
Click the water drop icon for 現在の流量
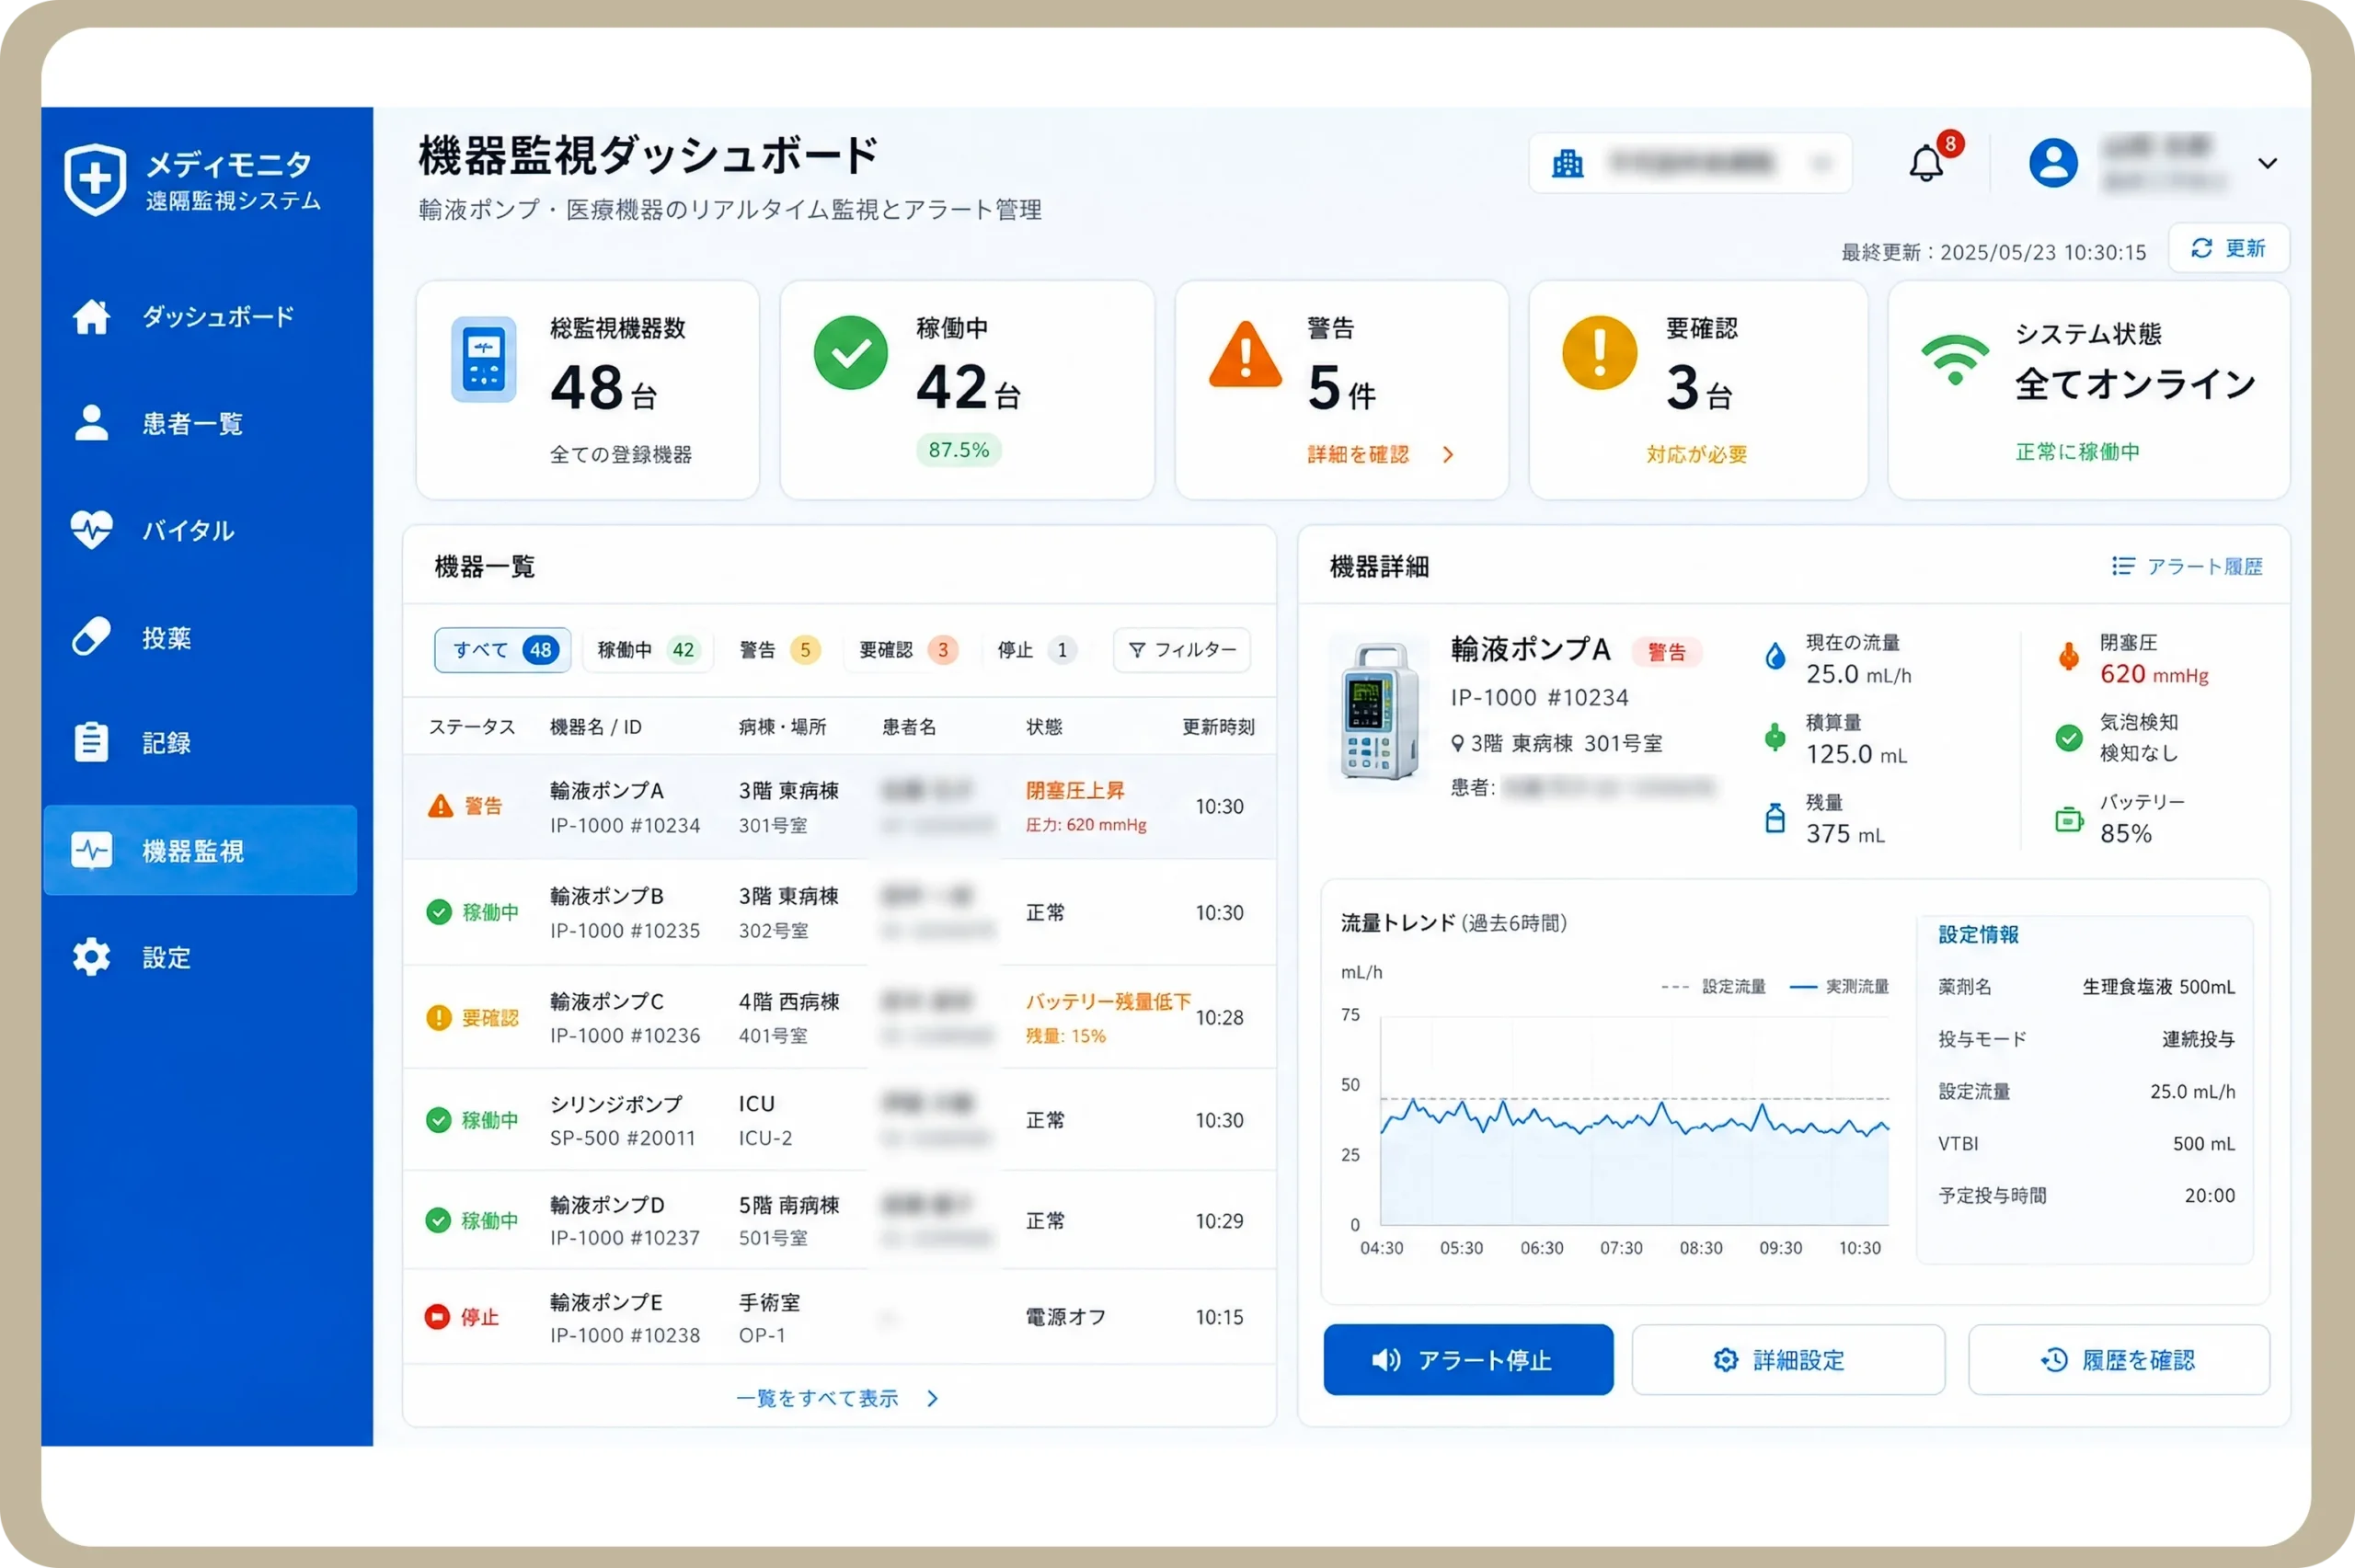pos(1775,657)
